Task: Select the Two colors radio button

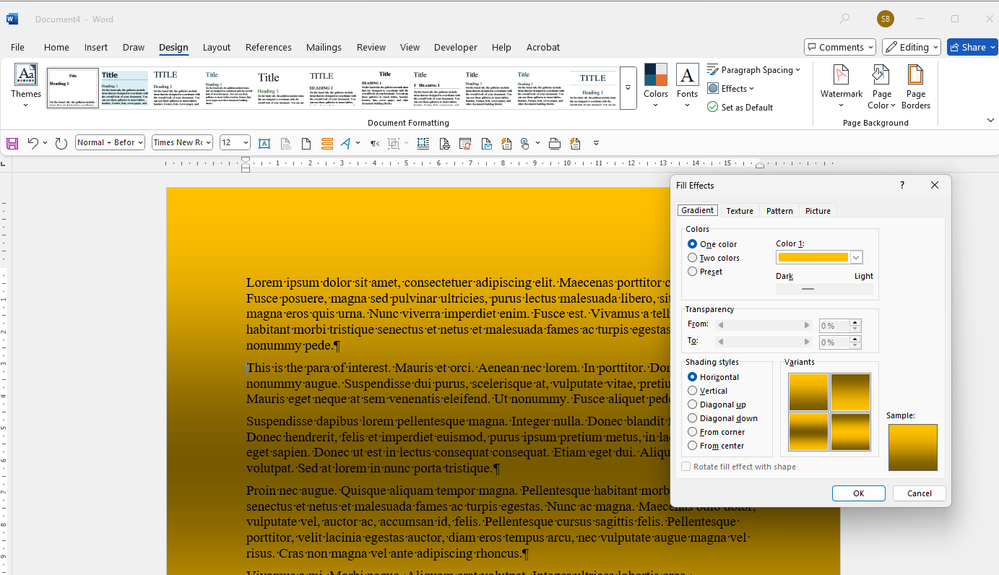Action: [x=693, y=258]
